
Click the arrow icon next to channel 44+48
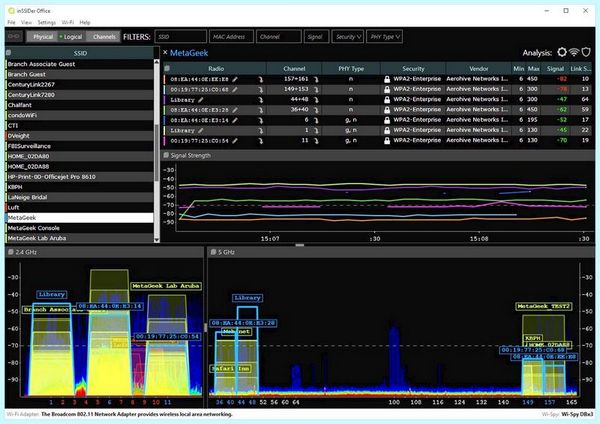pos(316,100)
